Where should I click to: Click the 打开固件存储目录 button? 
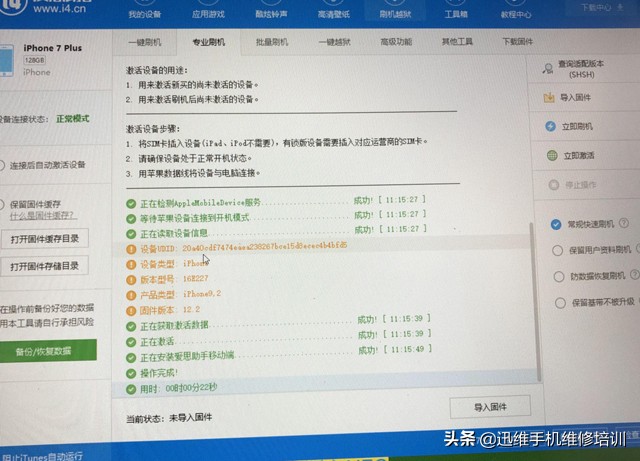(x=44, y=266)
